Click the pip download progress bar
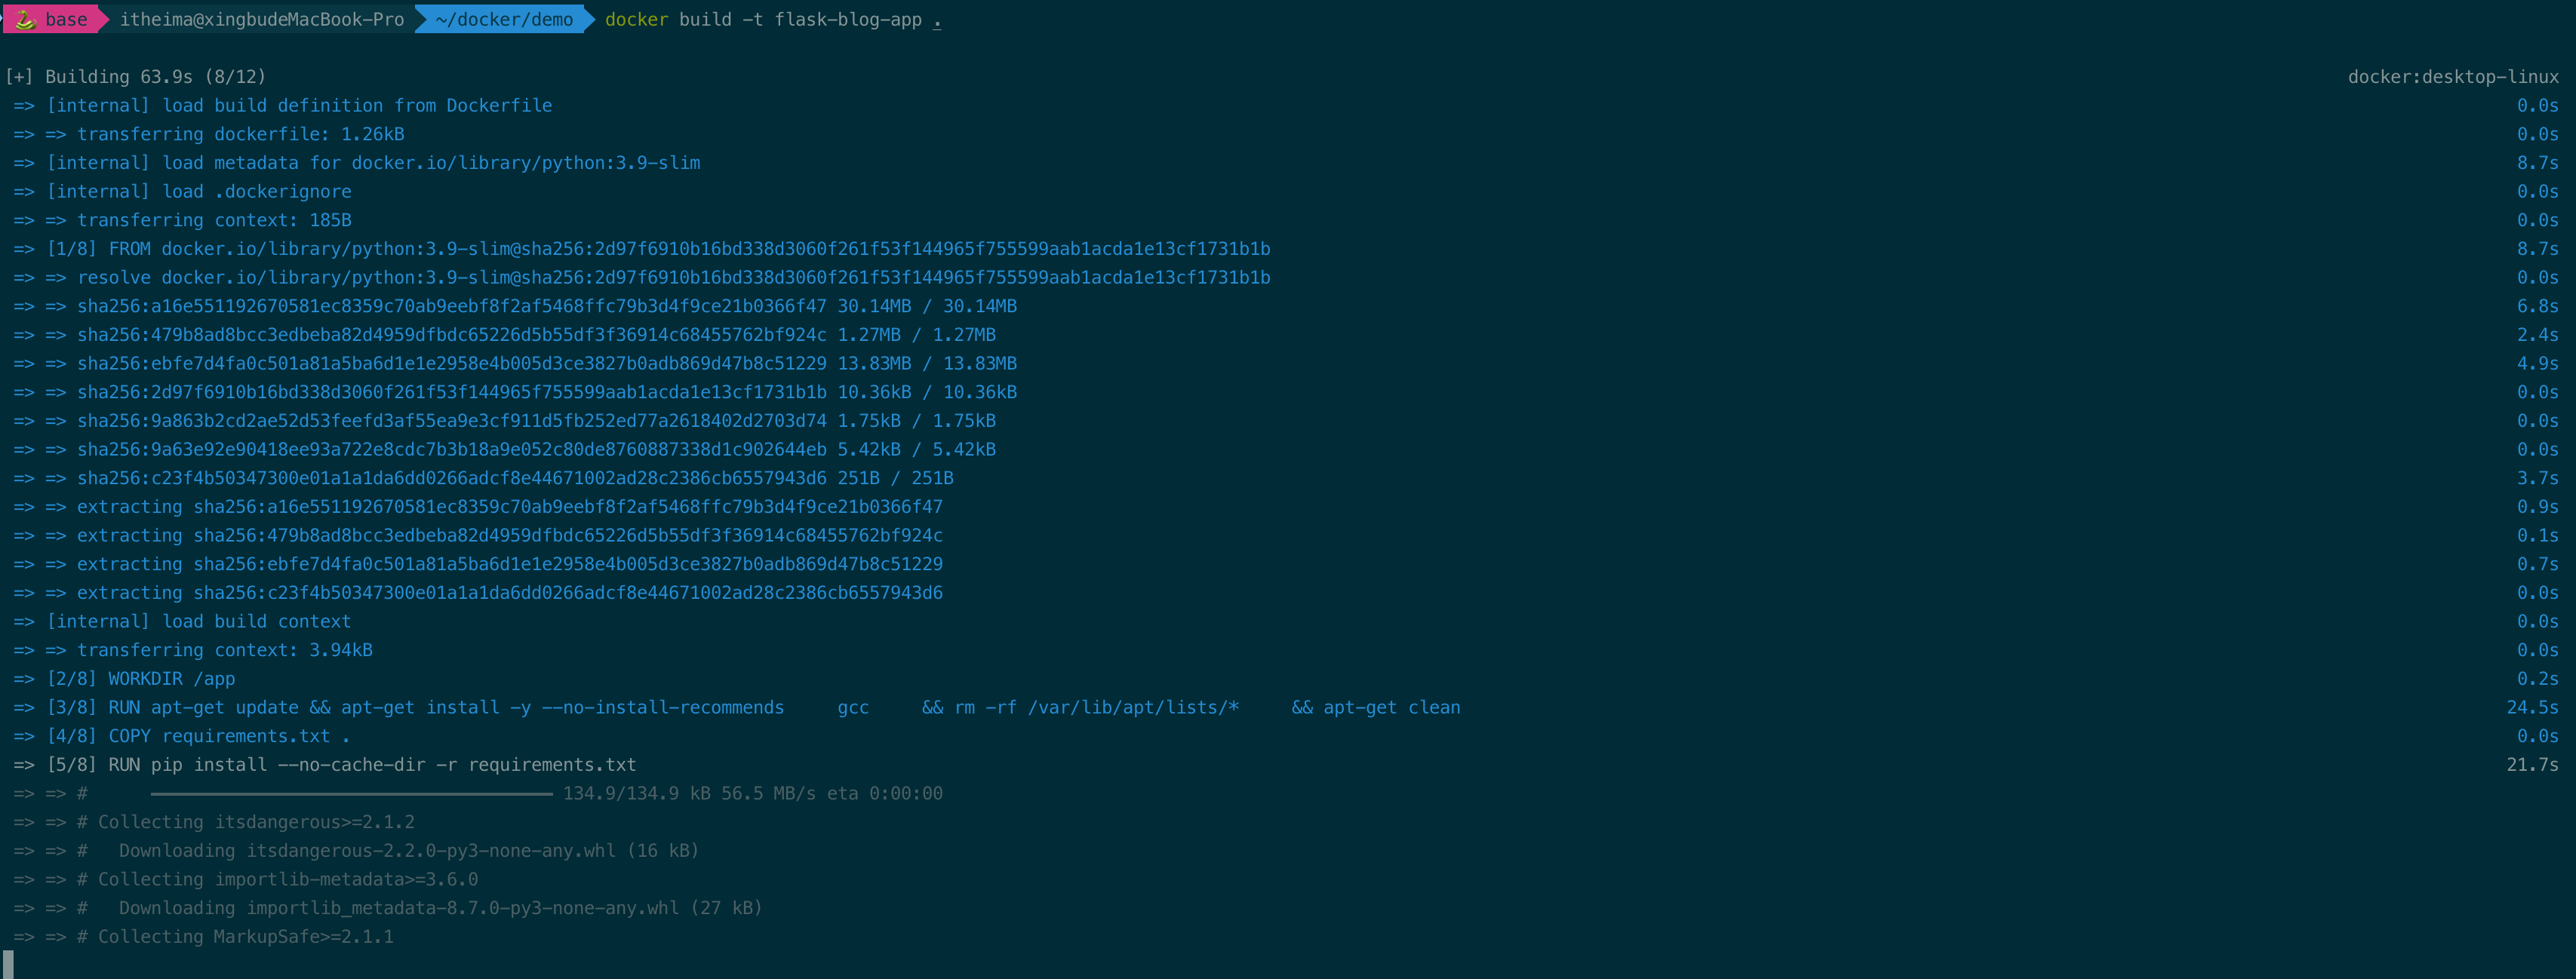Viewport: 2576px width, 979px height. tap(351, 794)
